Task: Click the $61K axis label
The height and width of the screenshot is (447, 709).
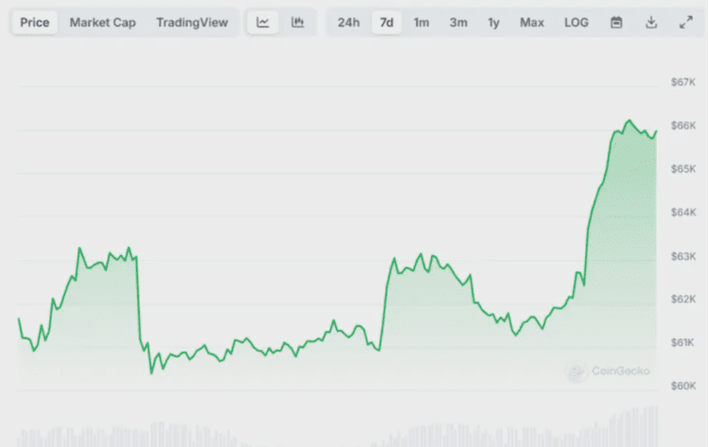Action: [x=683, y=342]
